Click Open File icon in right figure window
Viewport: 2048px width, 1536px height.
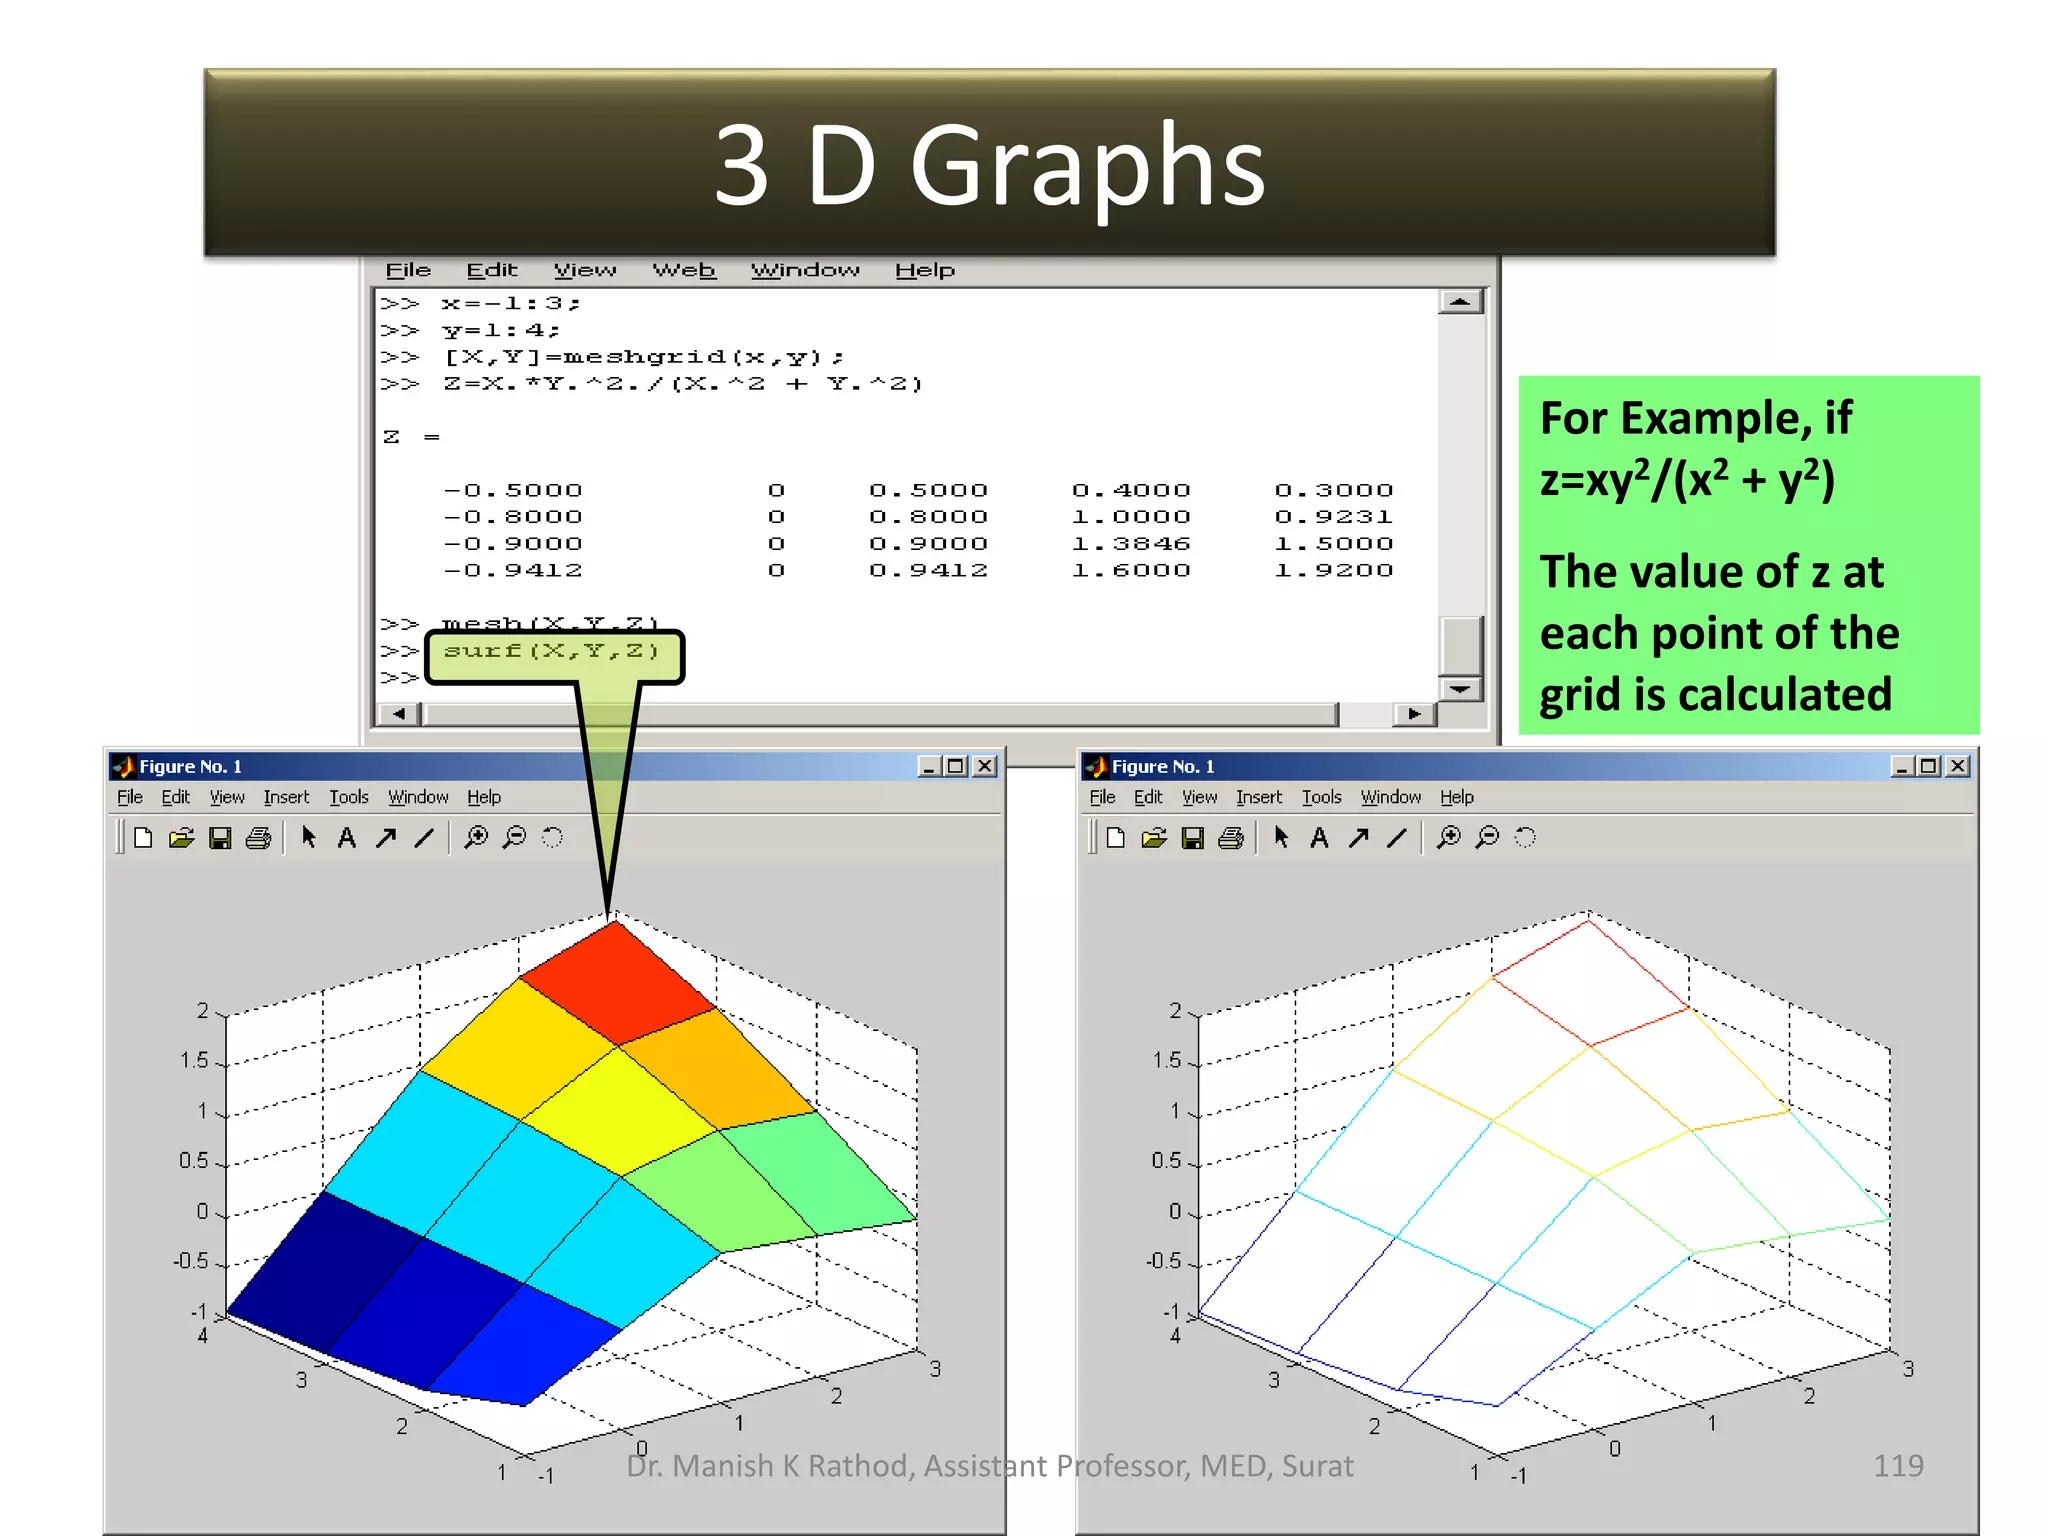tap(1154, 838)
